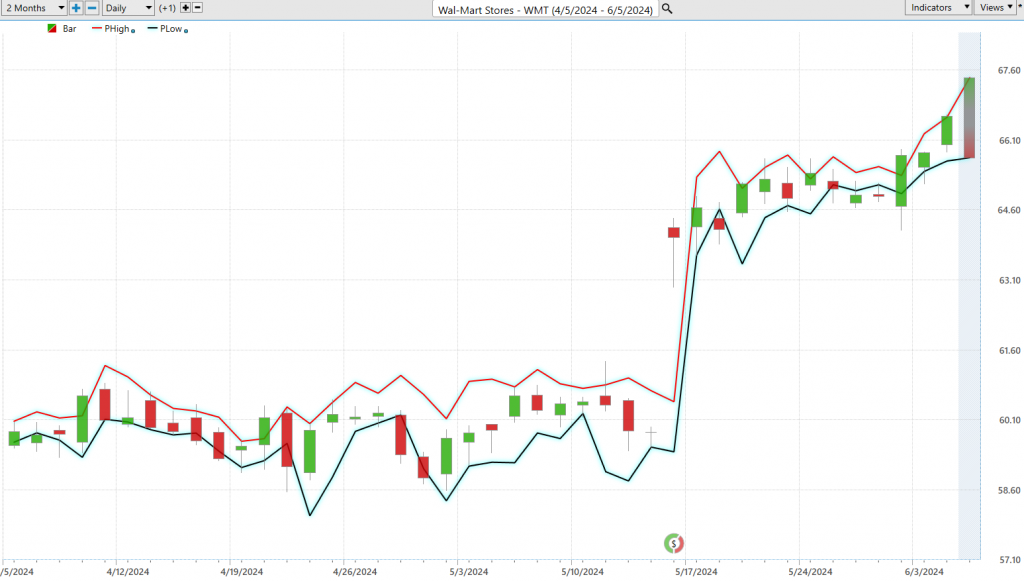
Task: Open the Views menu
Action: (x=994, y=8)
